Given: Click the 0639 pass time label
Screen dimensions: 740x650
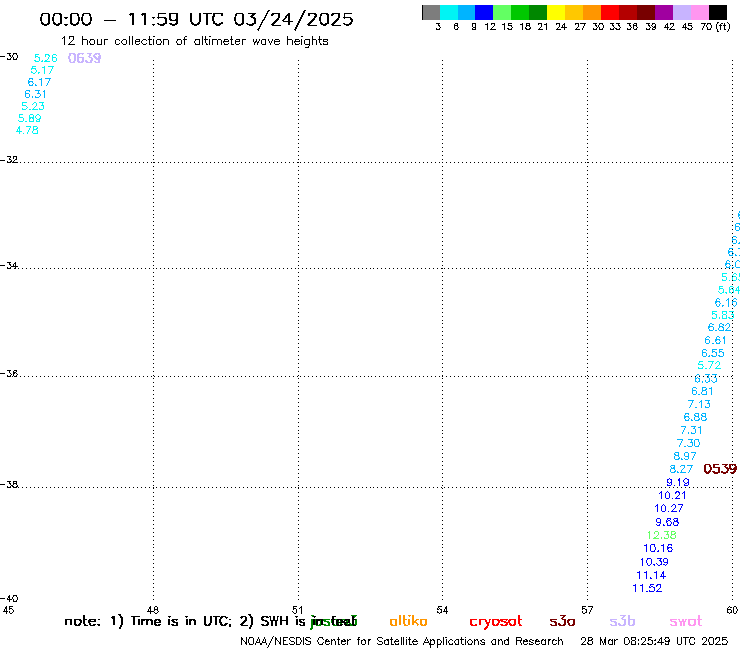Looking at the screenshot, I should pyautogui.click(x=84, y=58).
